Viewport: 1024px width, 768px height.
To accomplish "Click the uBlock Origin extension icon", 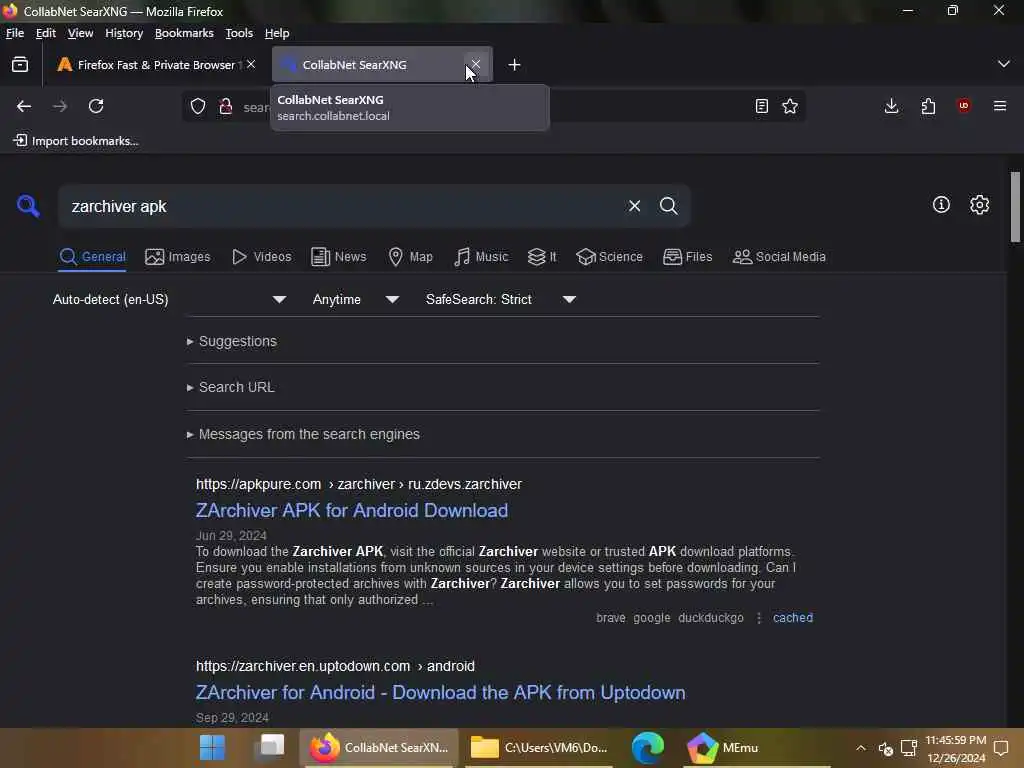I will coord(964,106).
